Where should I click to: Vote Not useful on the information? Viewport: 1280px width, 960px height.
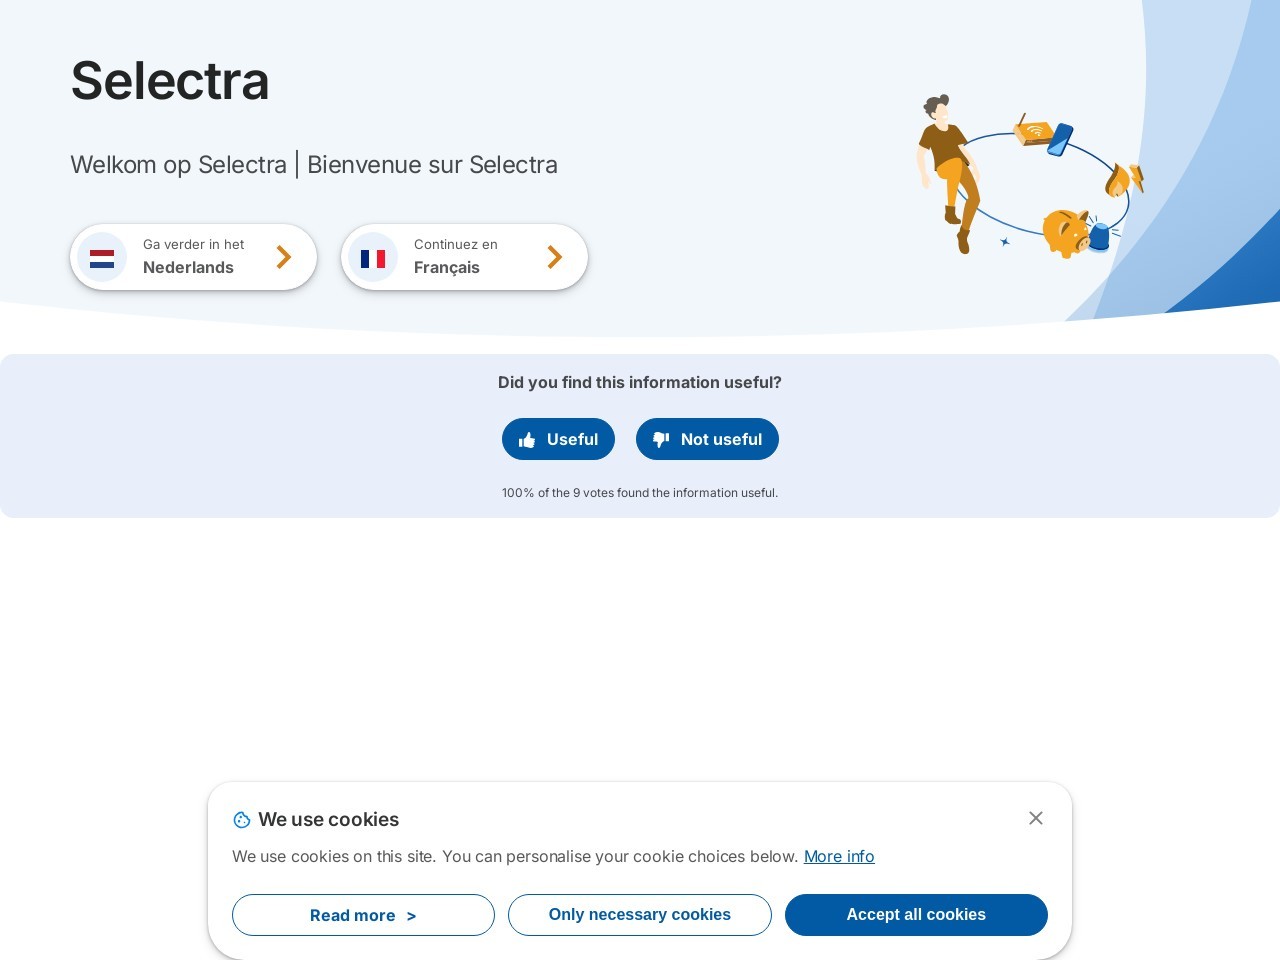pyautogui.click(x=707, y=439)
